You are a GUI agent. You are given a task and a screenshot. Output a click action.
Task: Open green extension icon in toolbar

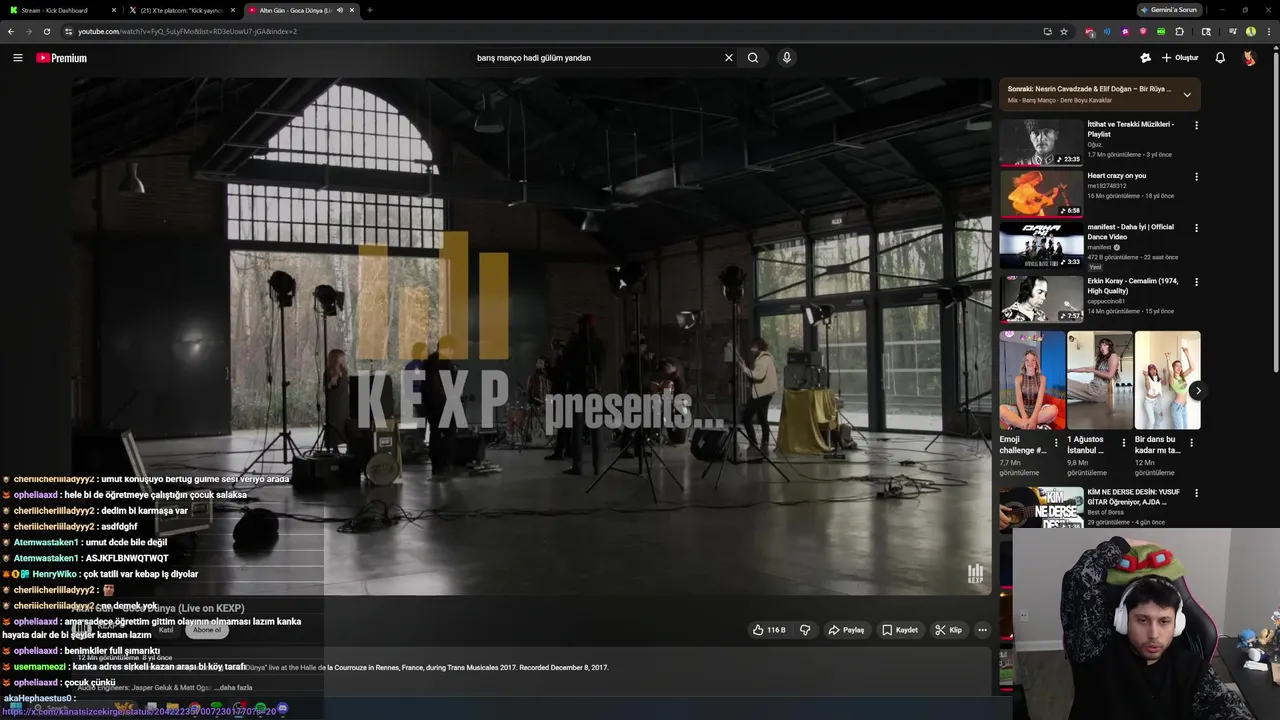[x=1161, y=31]
